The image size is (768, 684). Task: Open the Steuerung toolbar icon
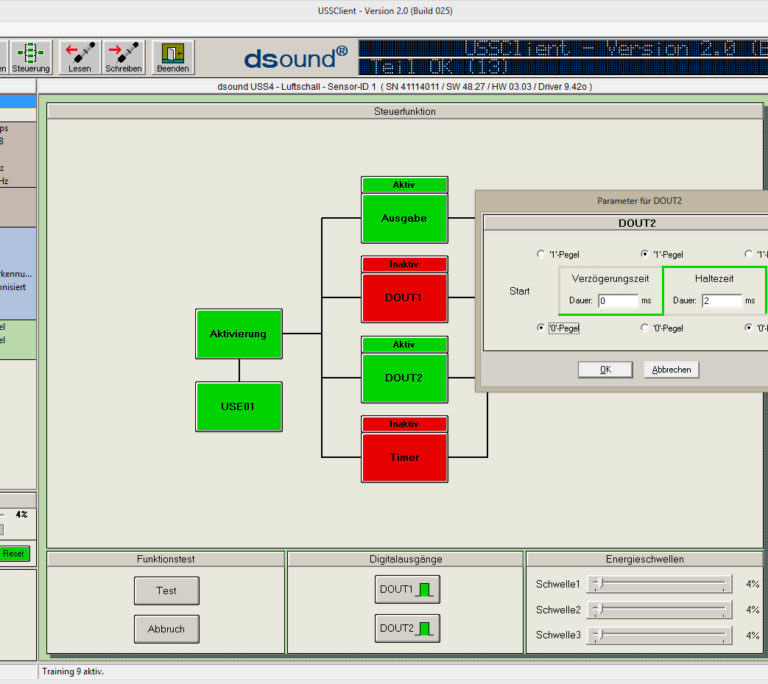coord(31,56)
